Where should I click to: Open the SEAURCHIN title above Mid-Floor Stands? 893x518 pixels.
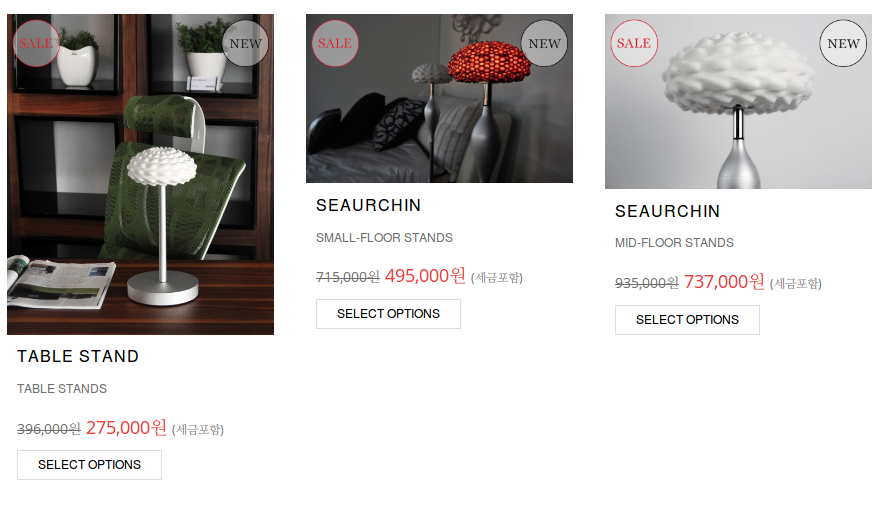point(667,211)
